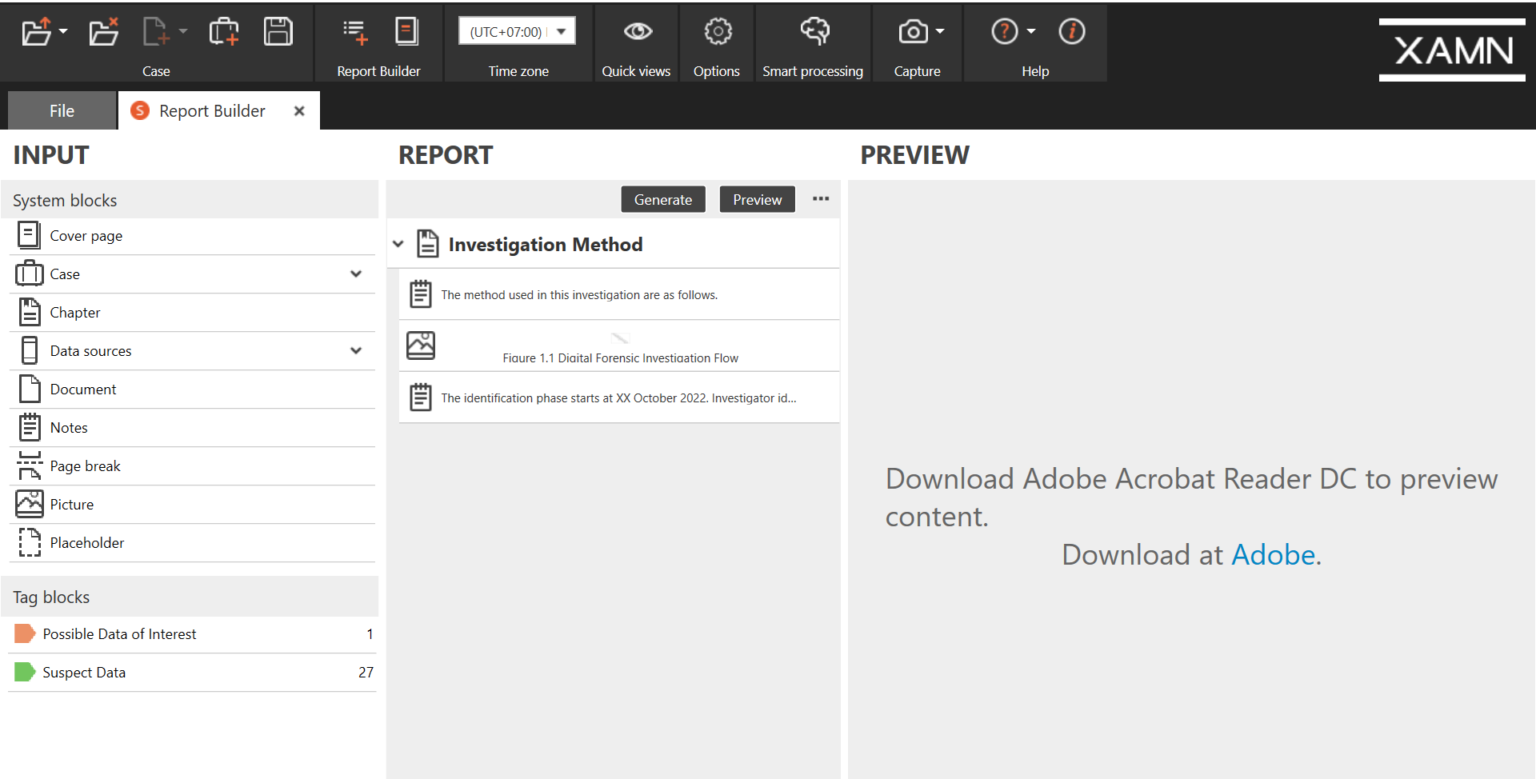Click the Generate report button
This screenshot has width=1536, height=779.
(x=662, y=199)
